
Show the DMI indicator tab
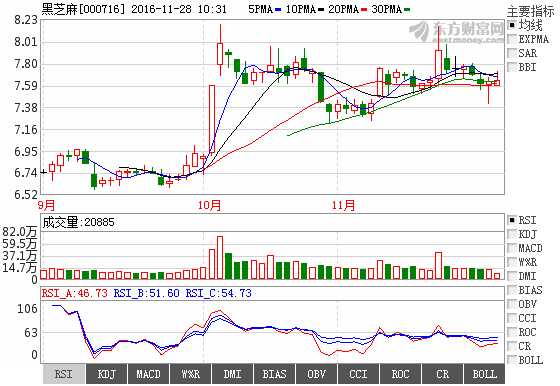pyautogui.click(x=232, y=374)
